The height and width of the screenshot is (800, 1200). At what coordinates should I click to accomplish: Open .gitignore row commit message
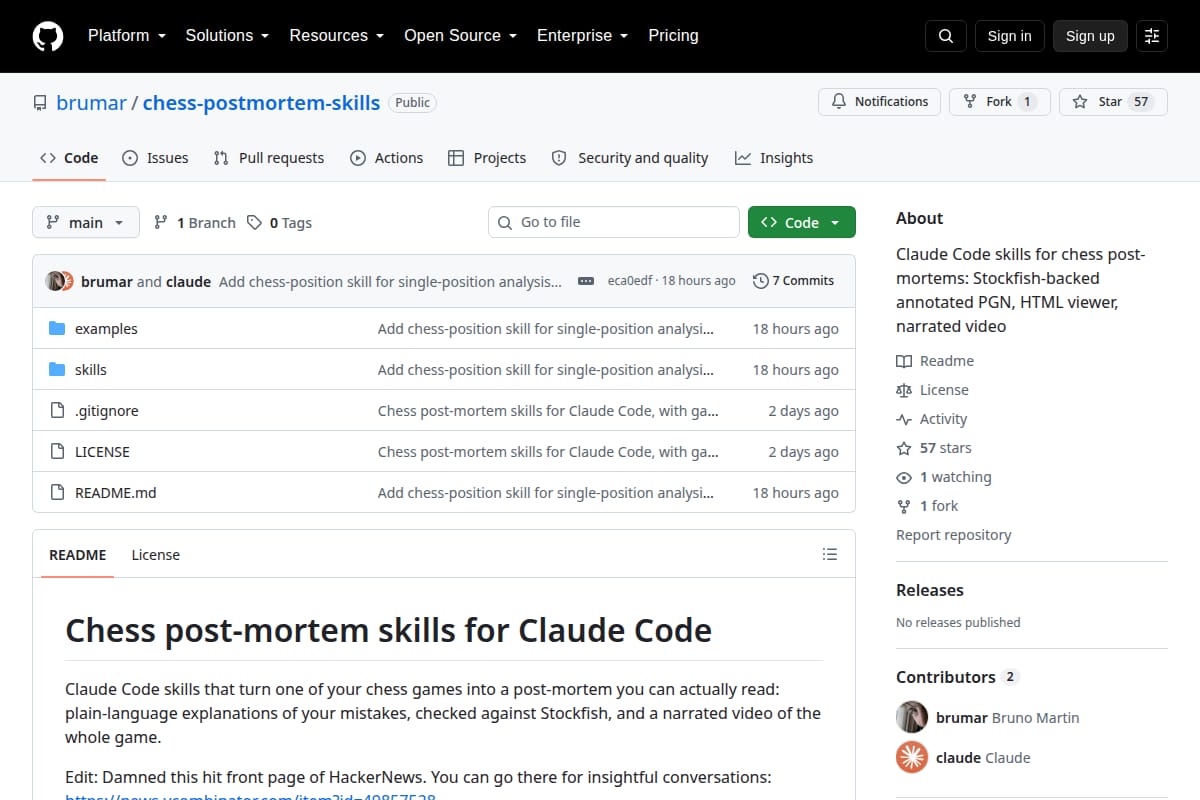tap(548, 411)
